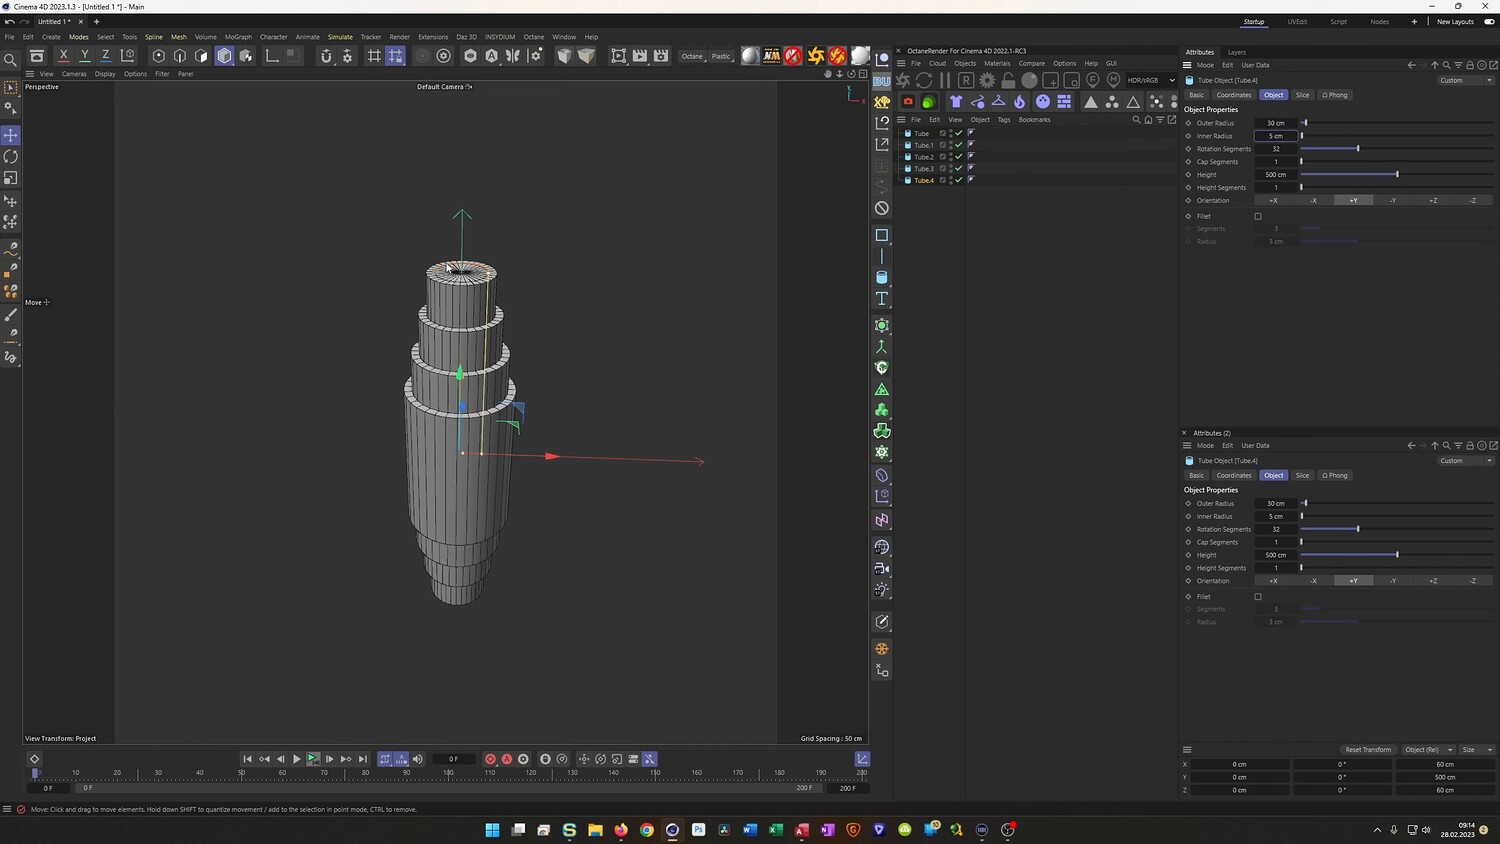The width and height of the screenshot is (1500, 844).
Task: Open the Object (Rel) dropdown
Action: point(1428,750)
